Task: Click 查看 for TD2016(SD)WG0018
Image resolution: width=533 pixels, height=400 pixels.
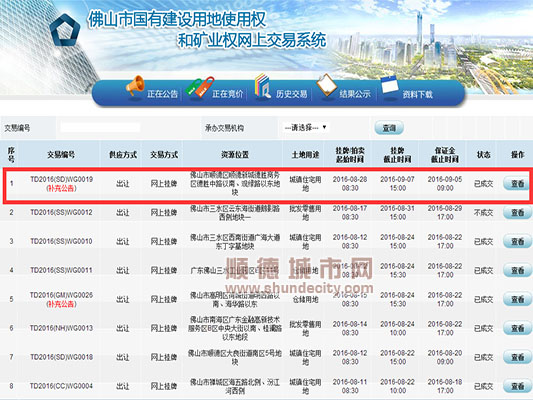Action: tap(517, 357)
